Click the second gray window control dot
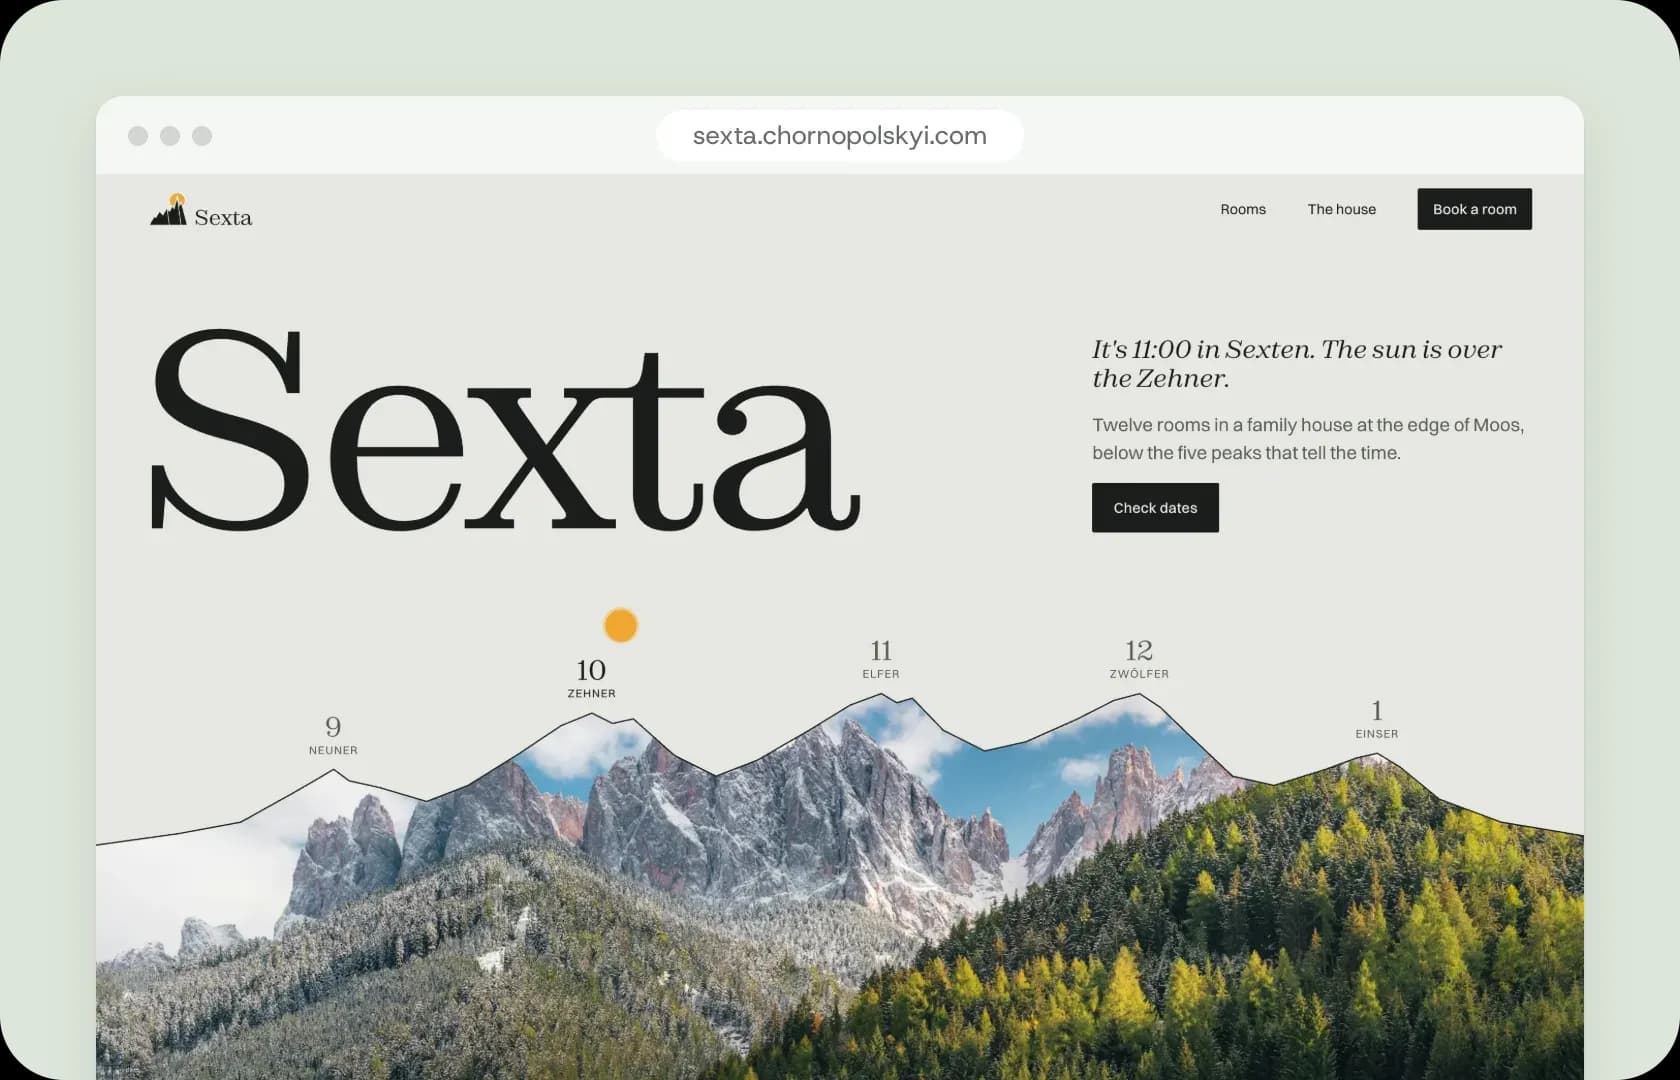 [x=170, y=136]
